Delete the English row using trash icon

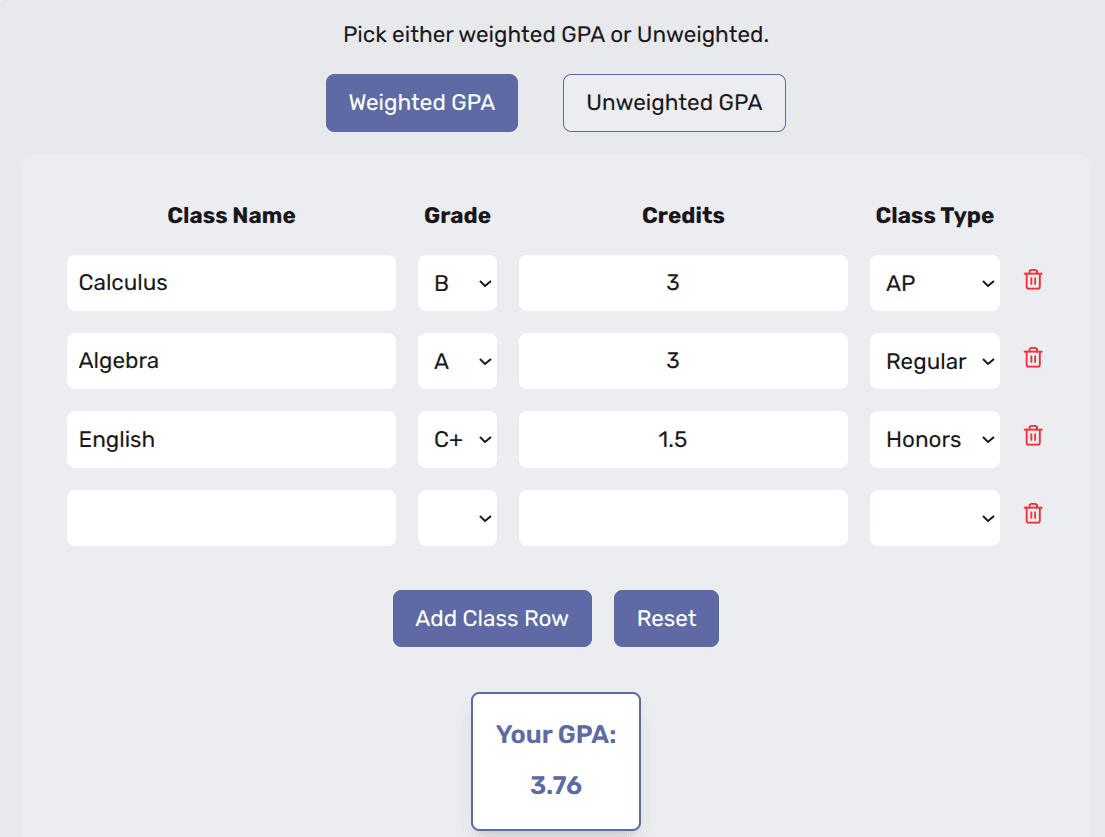pos(1032,436)
